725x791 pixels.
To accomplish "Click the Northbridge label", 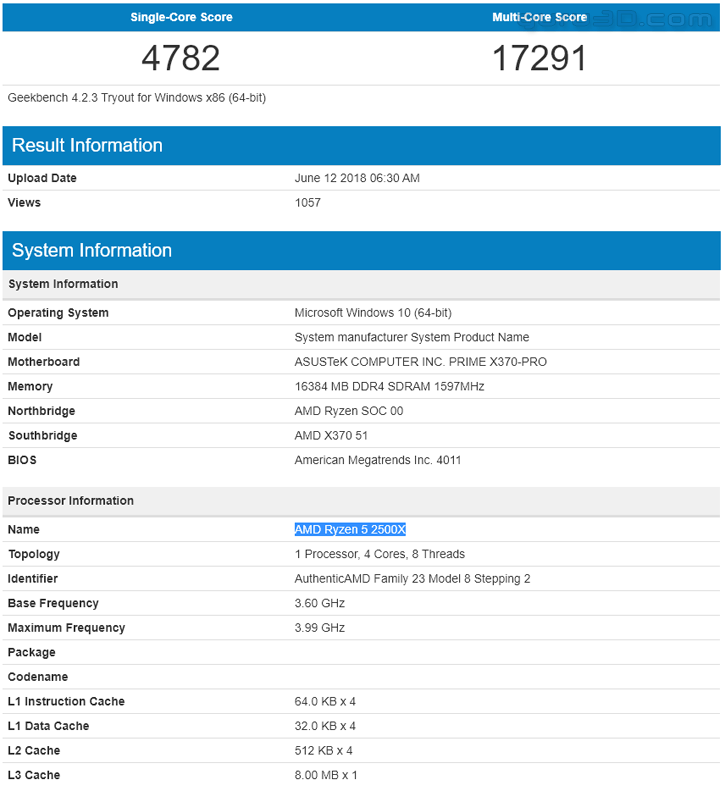I will pos(41,412).
